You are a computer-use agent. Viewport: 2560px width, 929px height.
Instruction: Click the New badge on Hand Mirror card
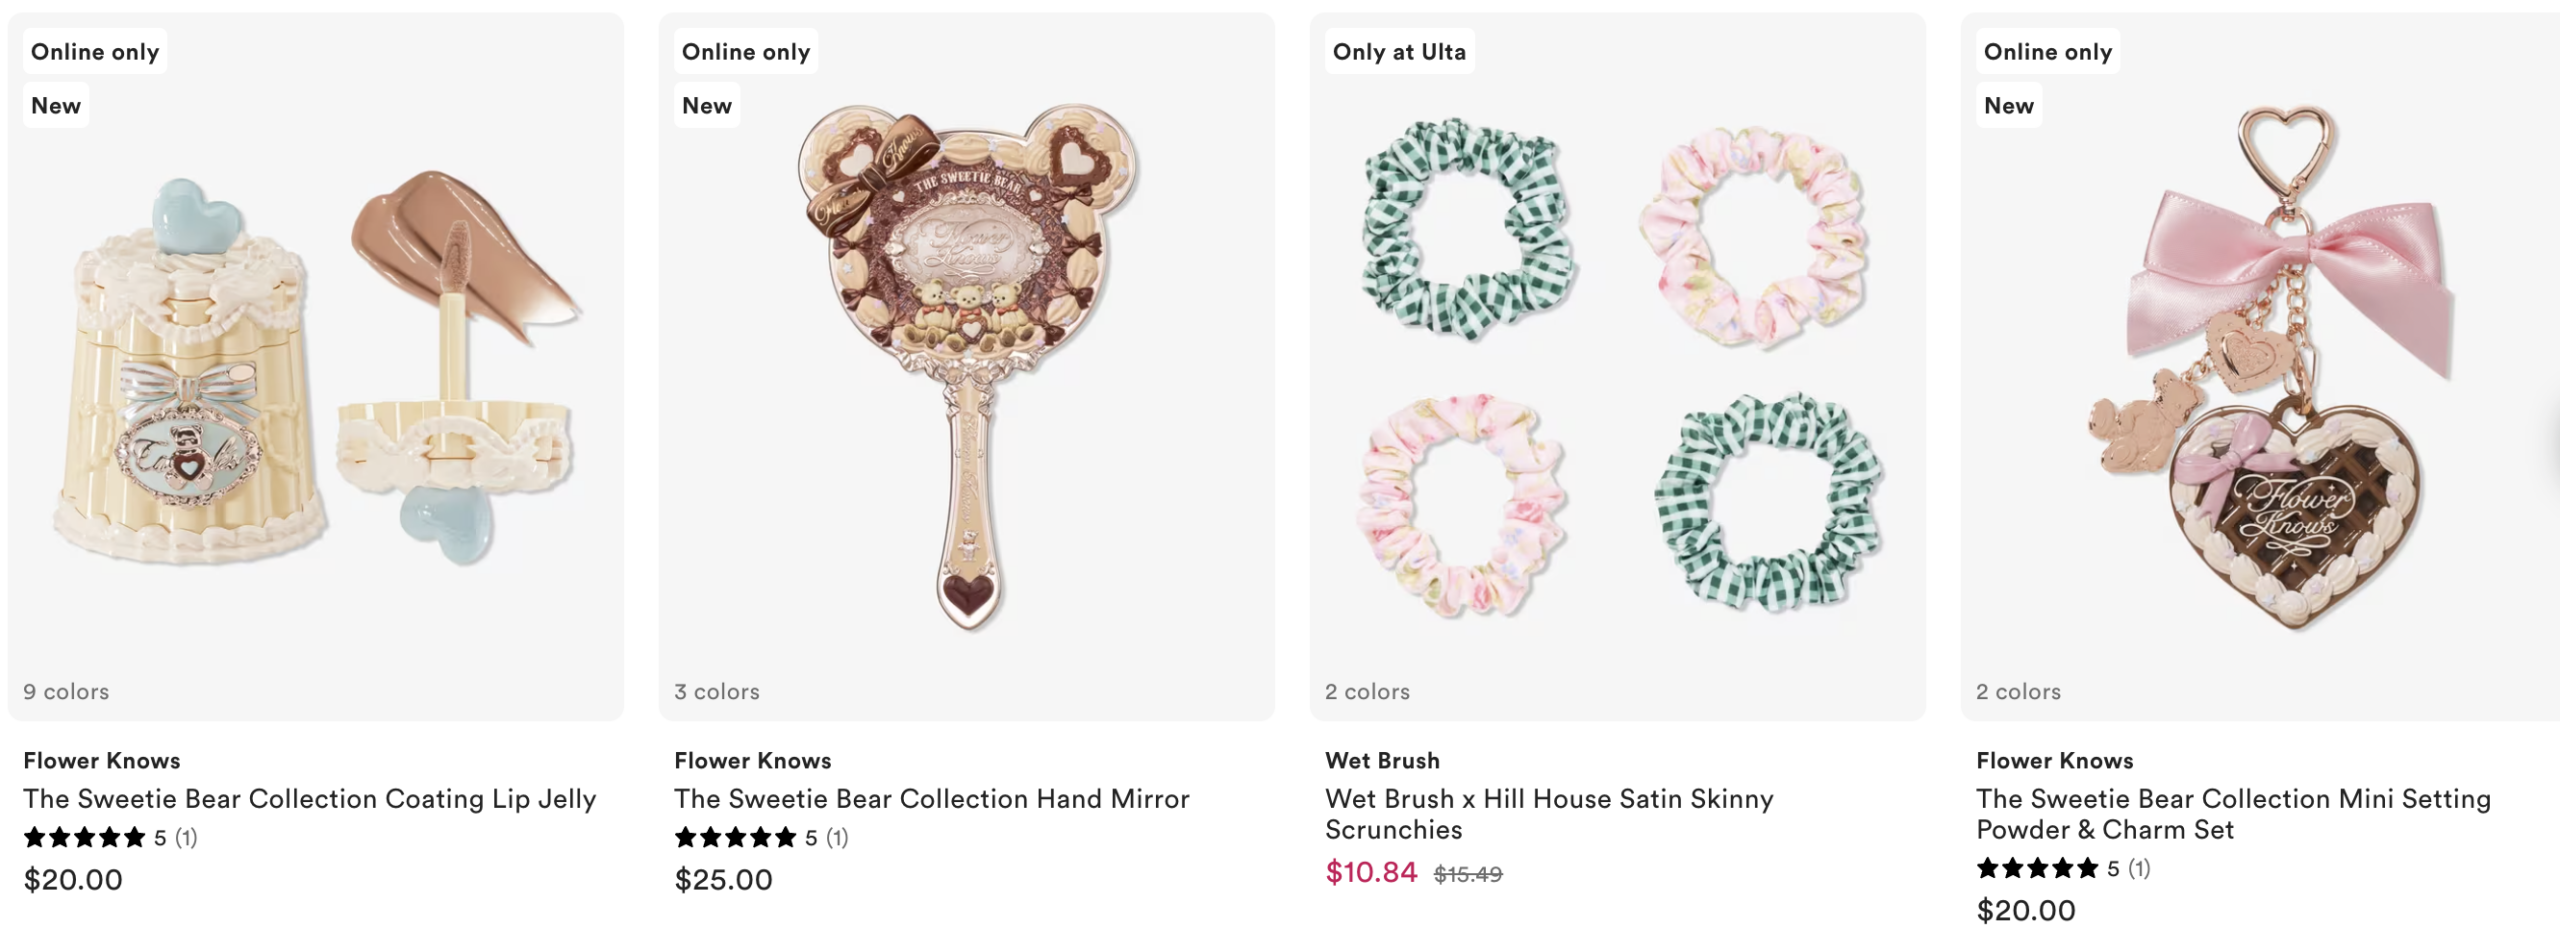coord(706,106)
